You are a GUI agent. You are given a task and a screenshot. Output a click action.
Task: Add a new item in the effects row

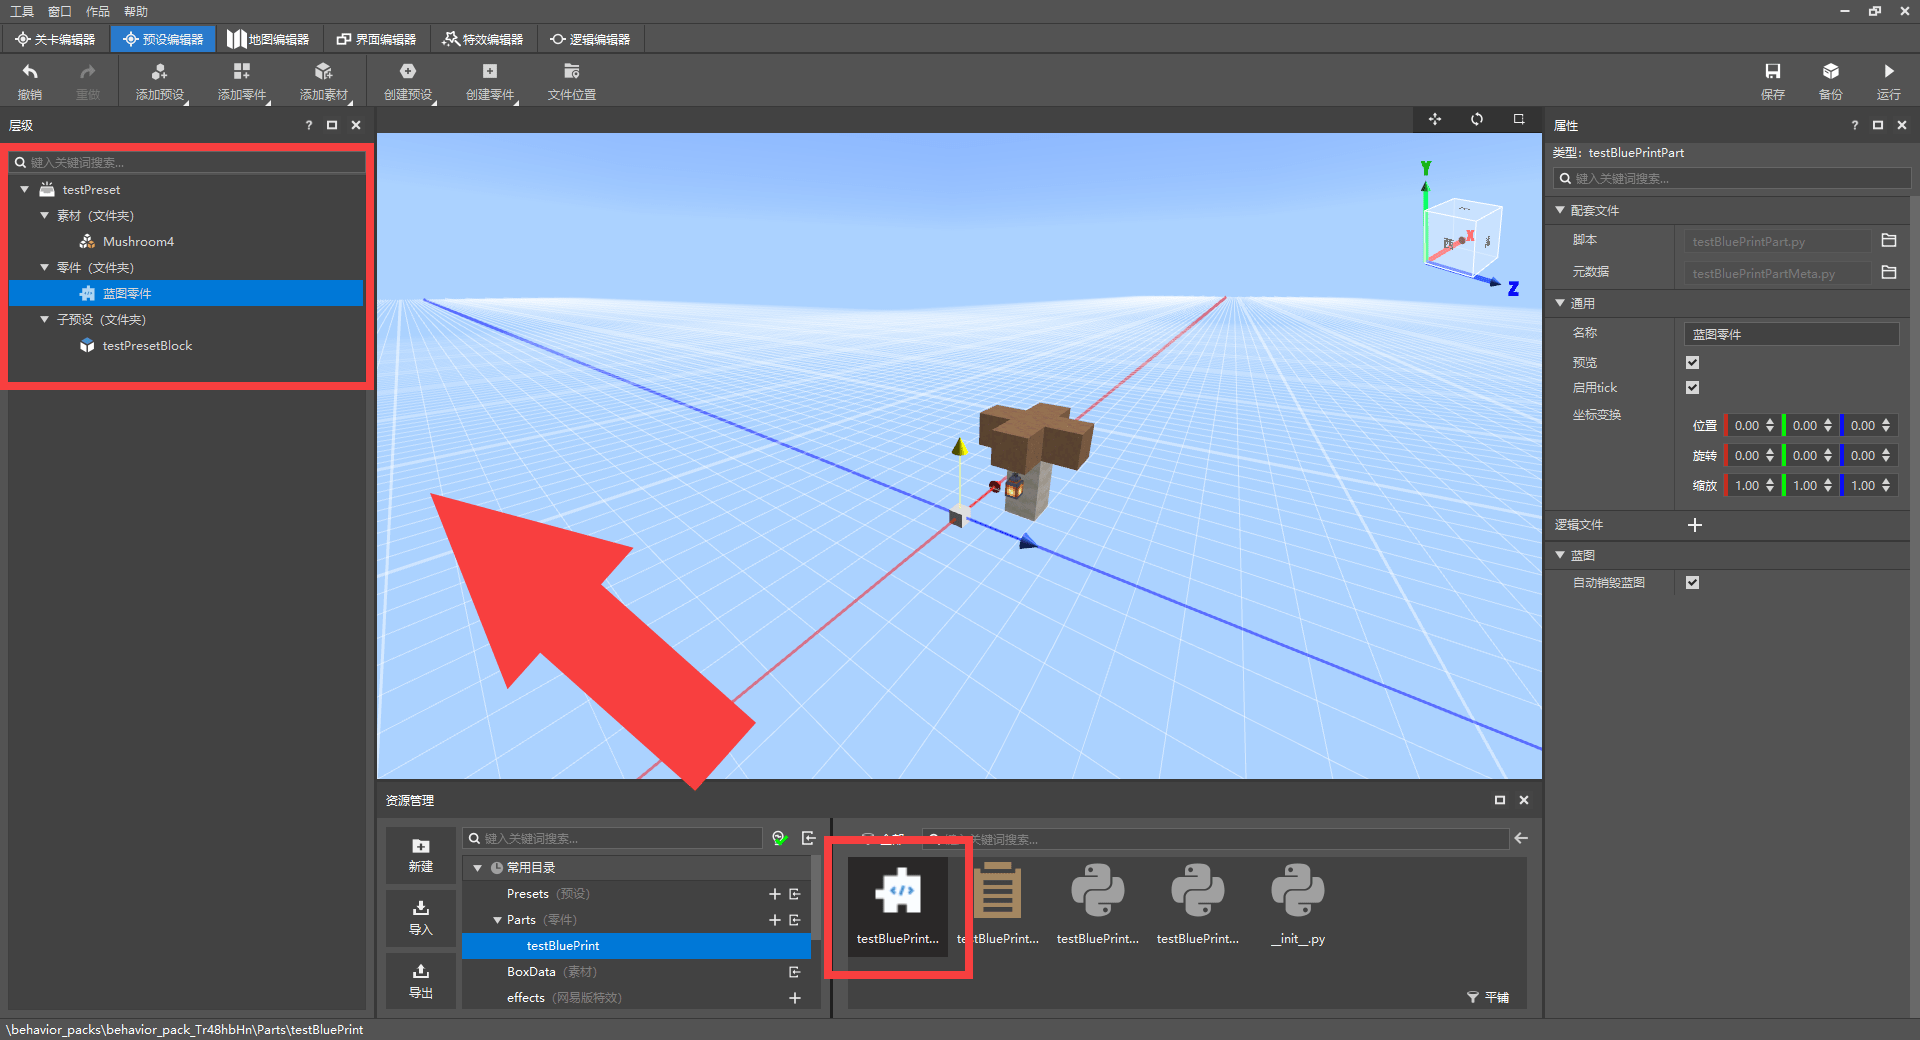(x=795, y=998)
